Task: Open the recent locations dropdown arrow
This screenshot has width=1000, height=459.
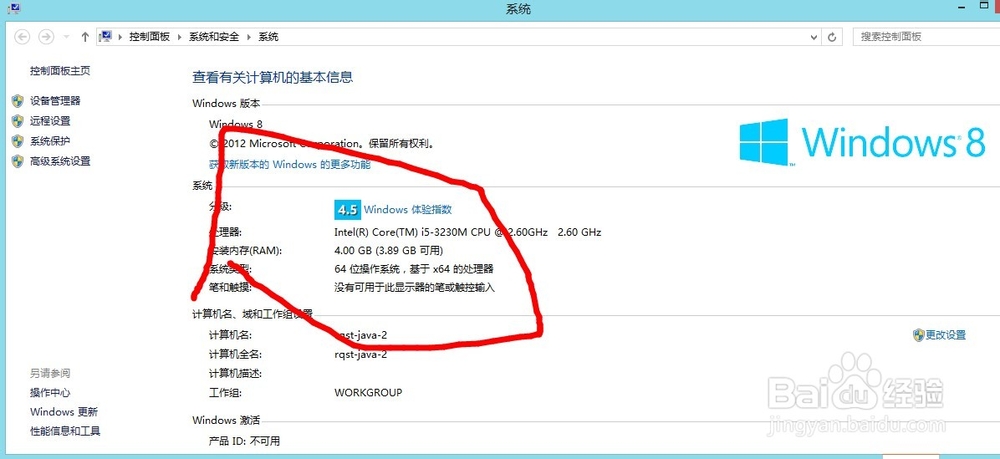Action: tap(66, 37)
